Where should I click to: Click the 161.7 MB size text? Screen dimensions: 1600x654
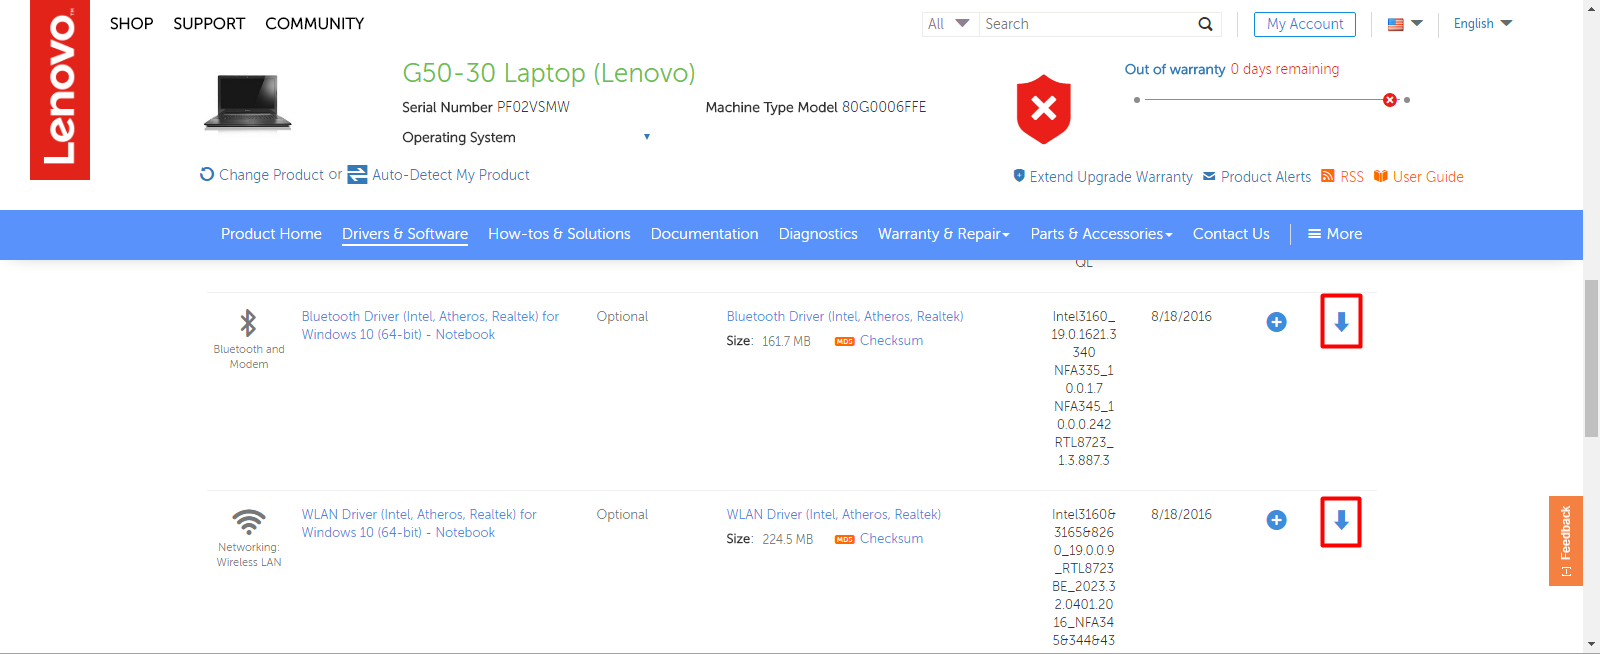point(786,341)
